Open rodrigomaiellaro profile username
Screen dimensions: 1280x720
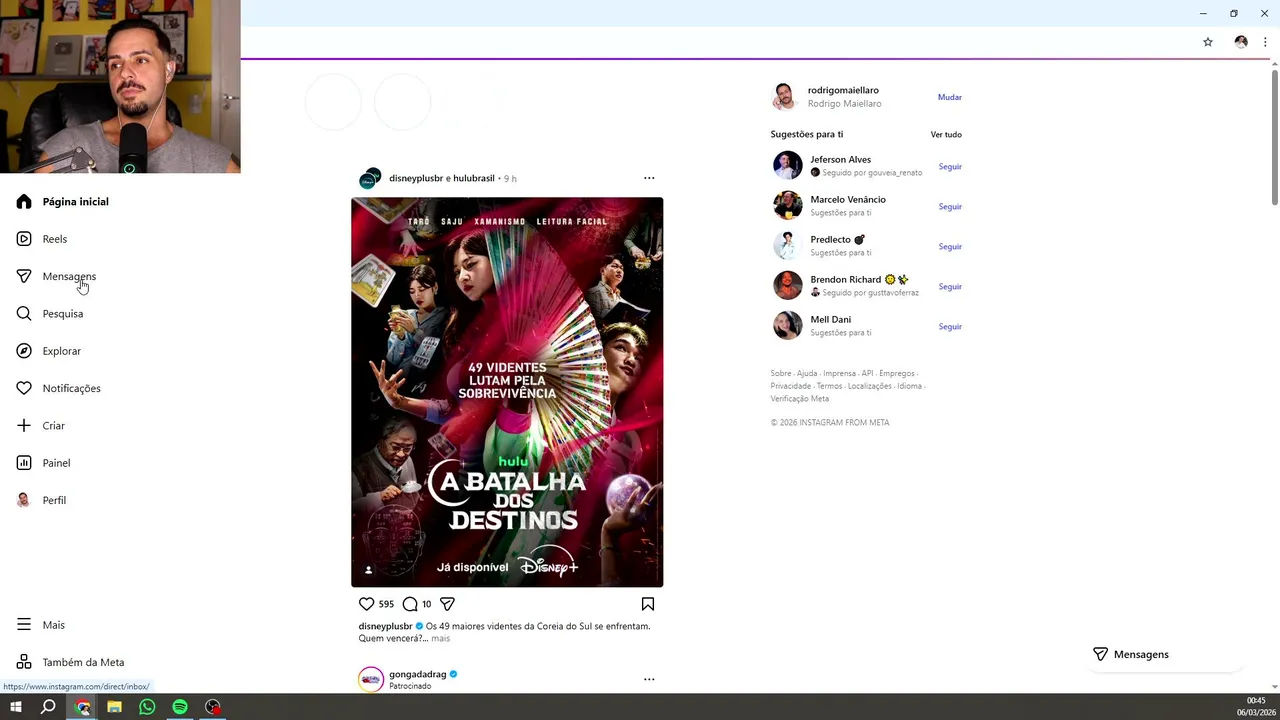click(x=843, y=90)
